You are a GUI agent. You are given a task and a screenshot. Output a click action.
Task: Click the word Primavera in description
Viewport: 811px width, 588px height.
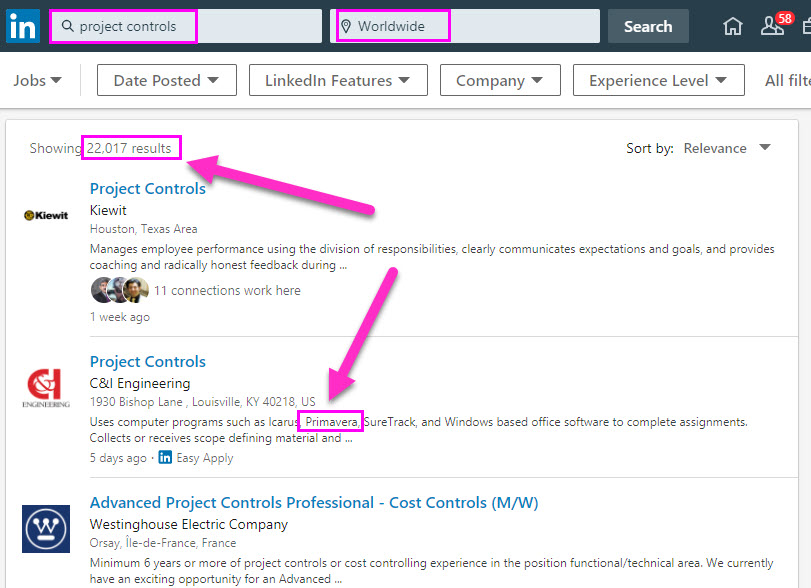(331, 422)
